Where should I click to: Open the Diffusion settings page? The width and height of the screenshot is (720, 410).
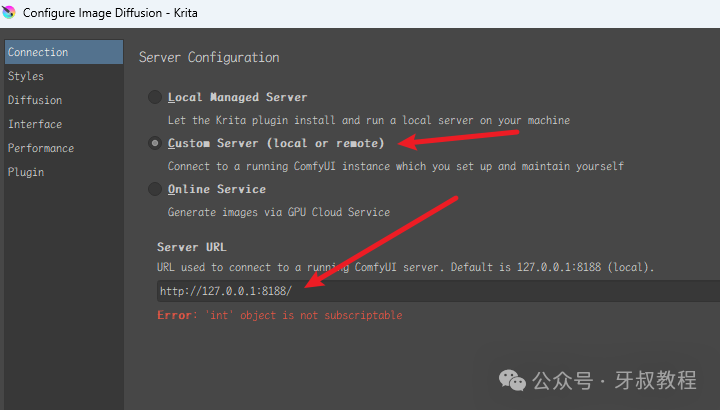[x=64, y=100]
